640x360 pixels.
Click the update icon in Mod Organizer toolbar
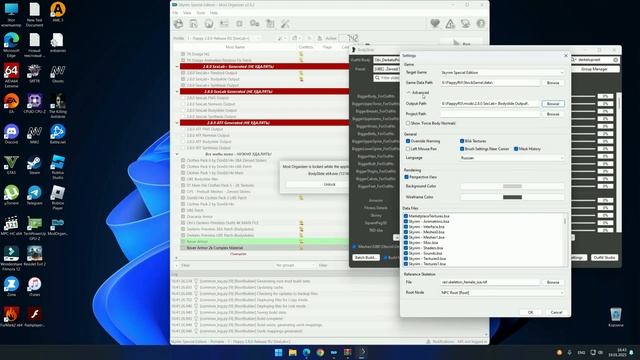click(x=465, y=24)
